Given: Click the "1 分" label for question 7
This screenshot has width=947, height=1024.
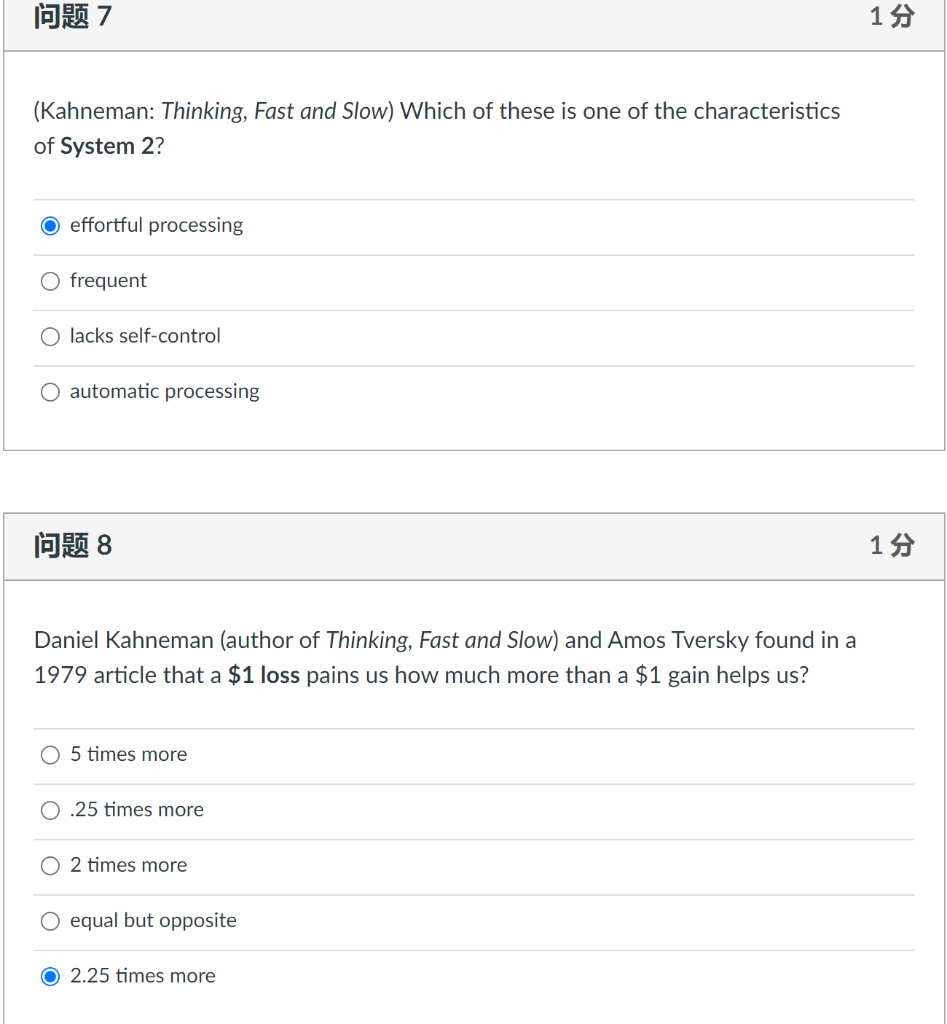Looking at the screenshot, I should point(890,16).
